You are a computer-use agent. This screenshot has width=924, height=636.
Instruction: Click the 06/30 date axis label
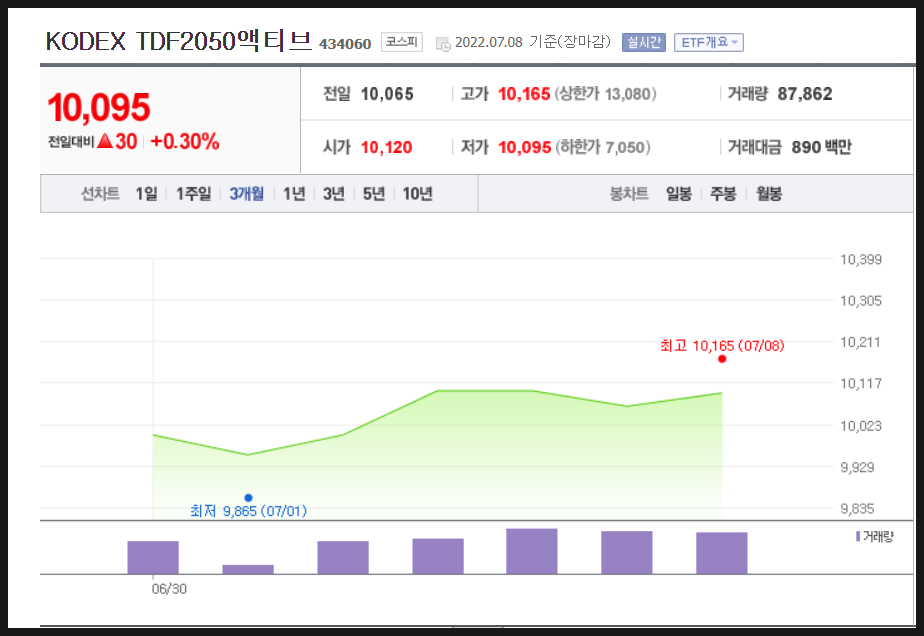169,589
